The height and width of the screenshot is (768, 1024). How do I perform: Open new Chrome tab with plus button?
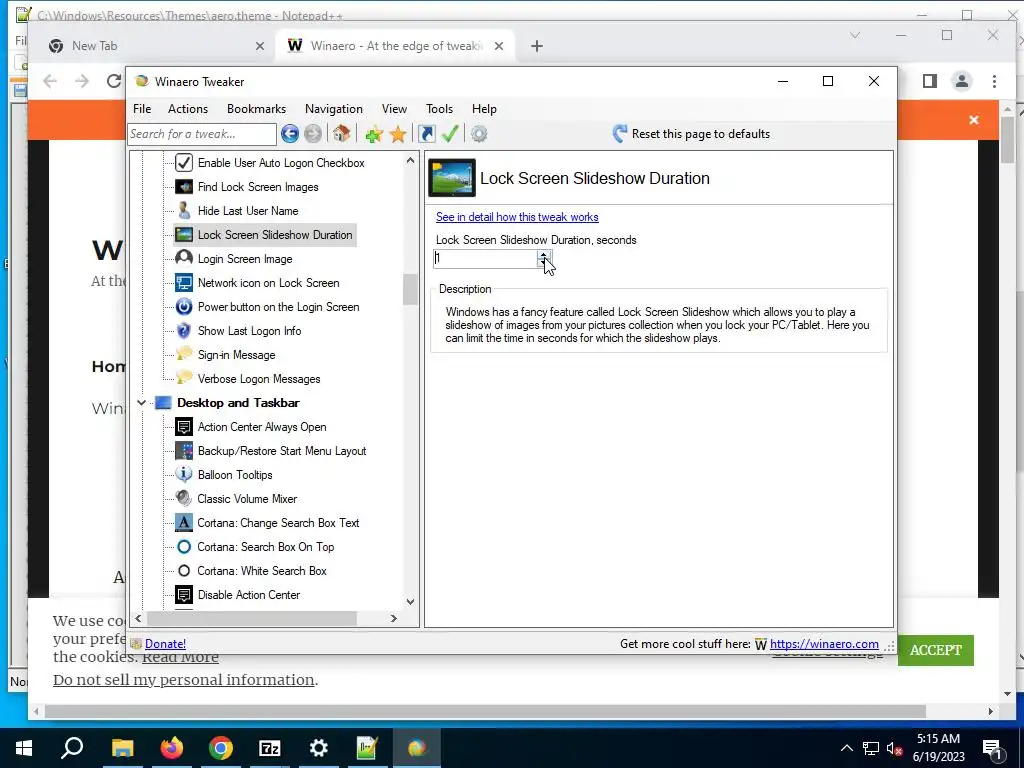pos(537,46)
